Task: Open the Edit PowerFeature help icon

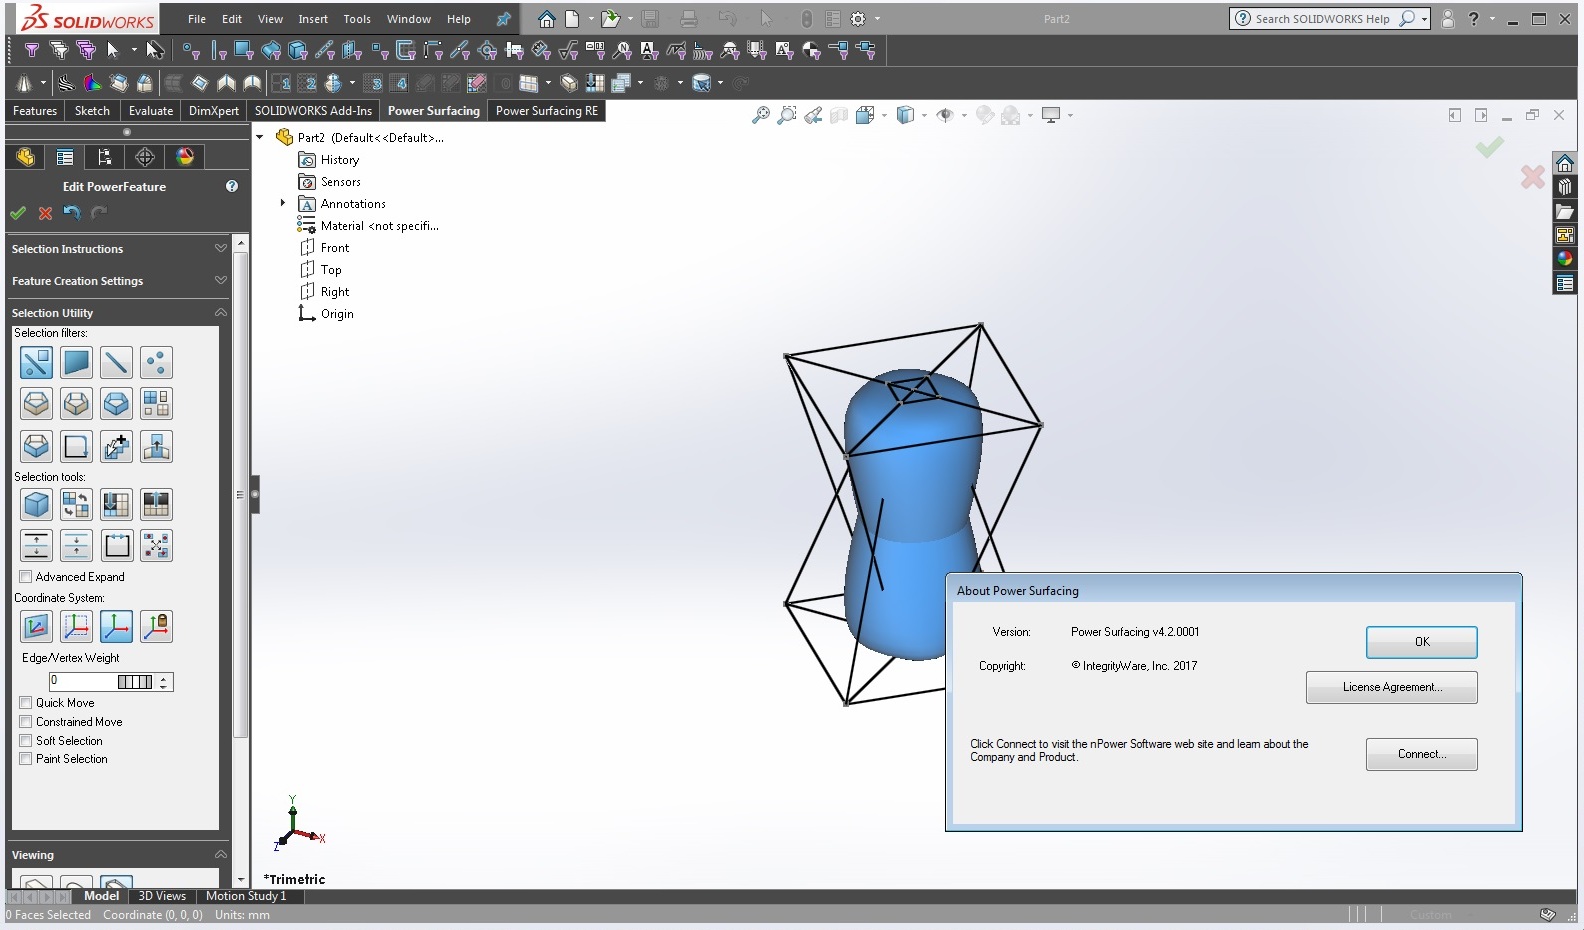Action: coord(232,186)
